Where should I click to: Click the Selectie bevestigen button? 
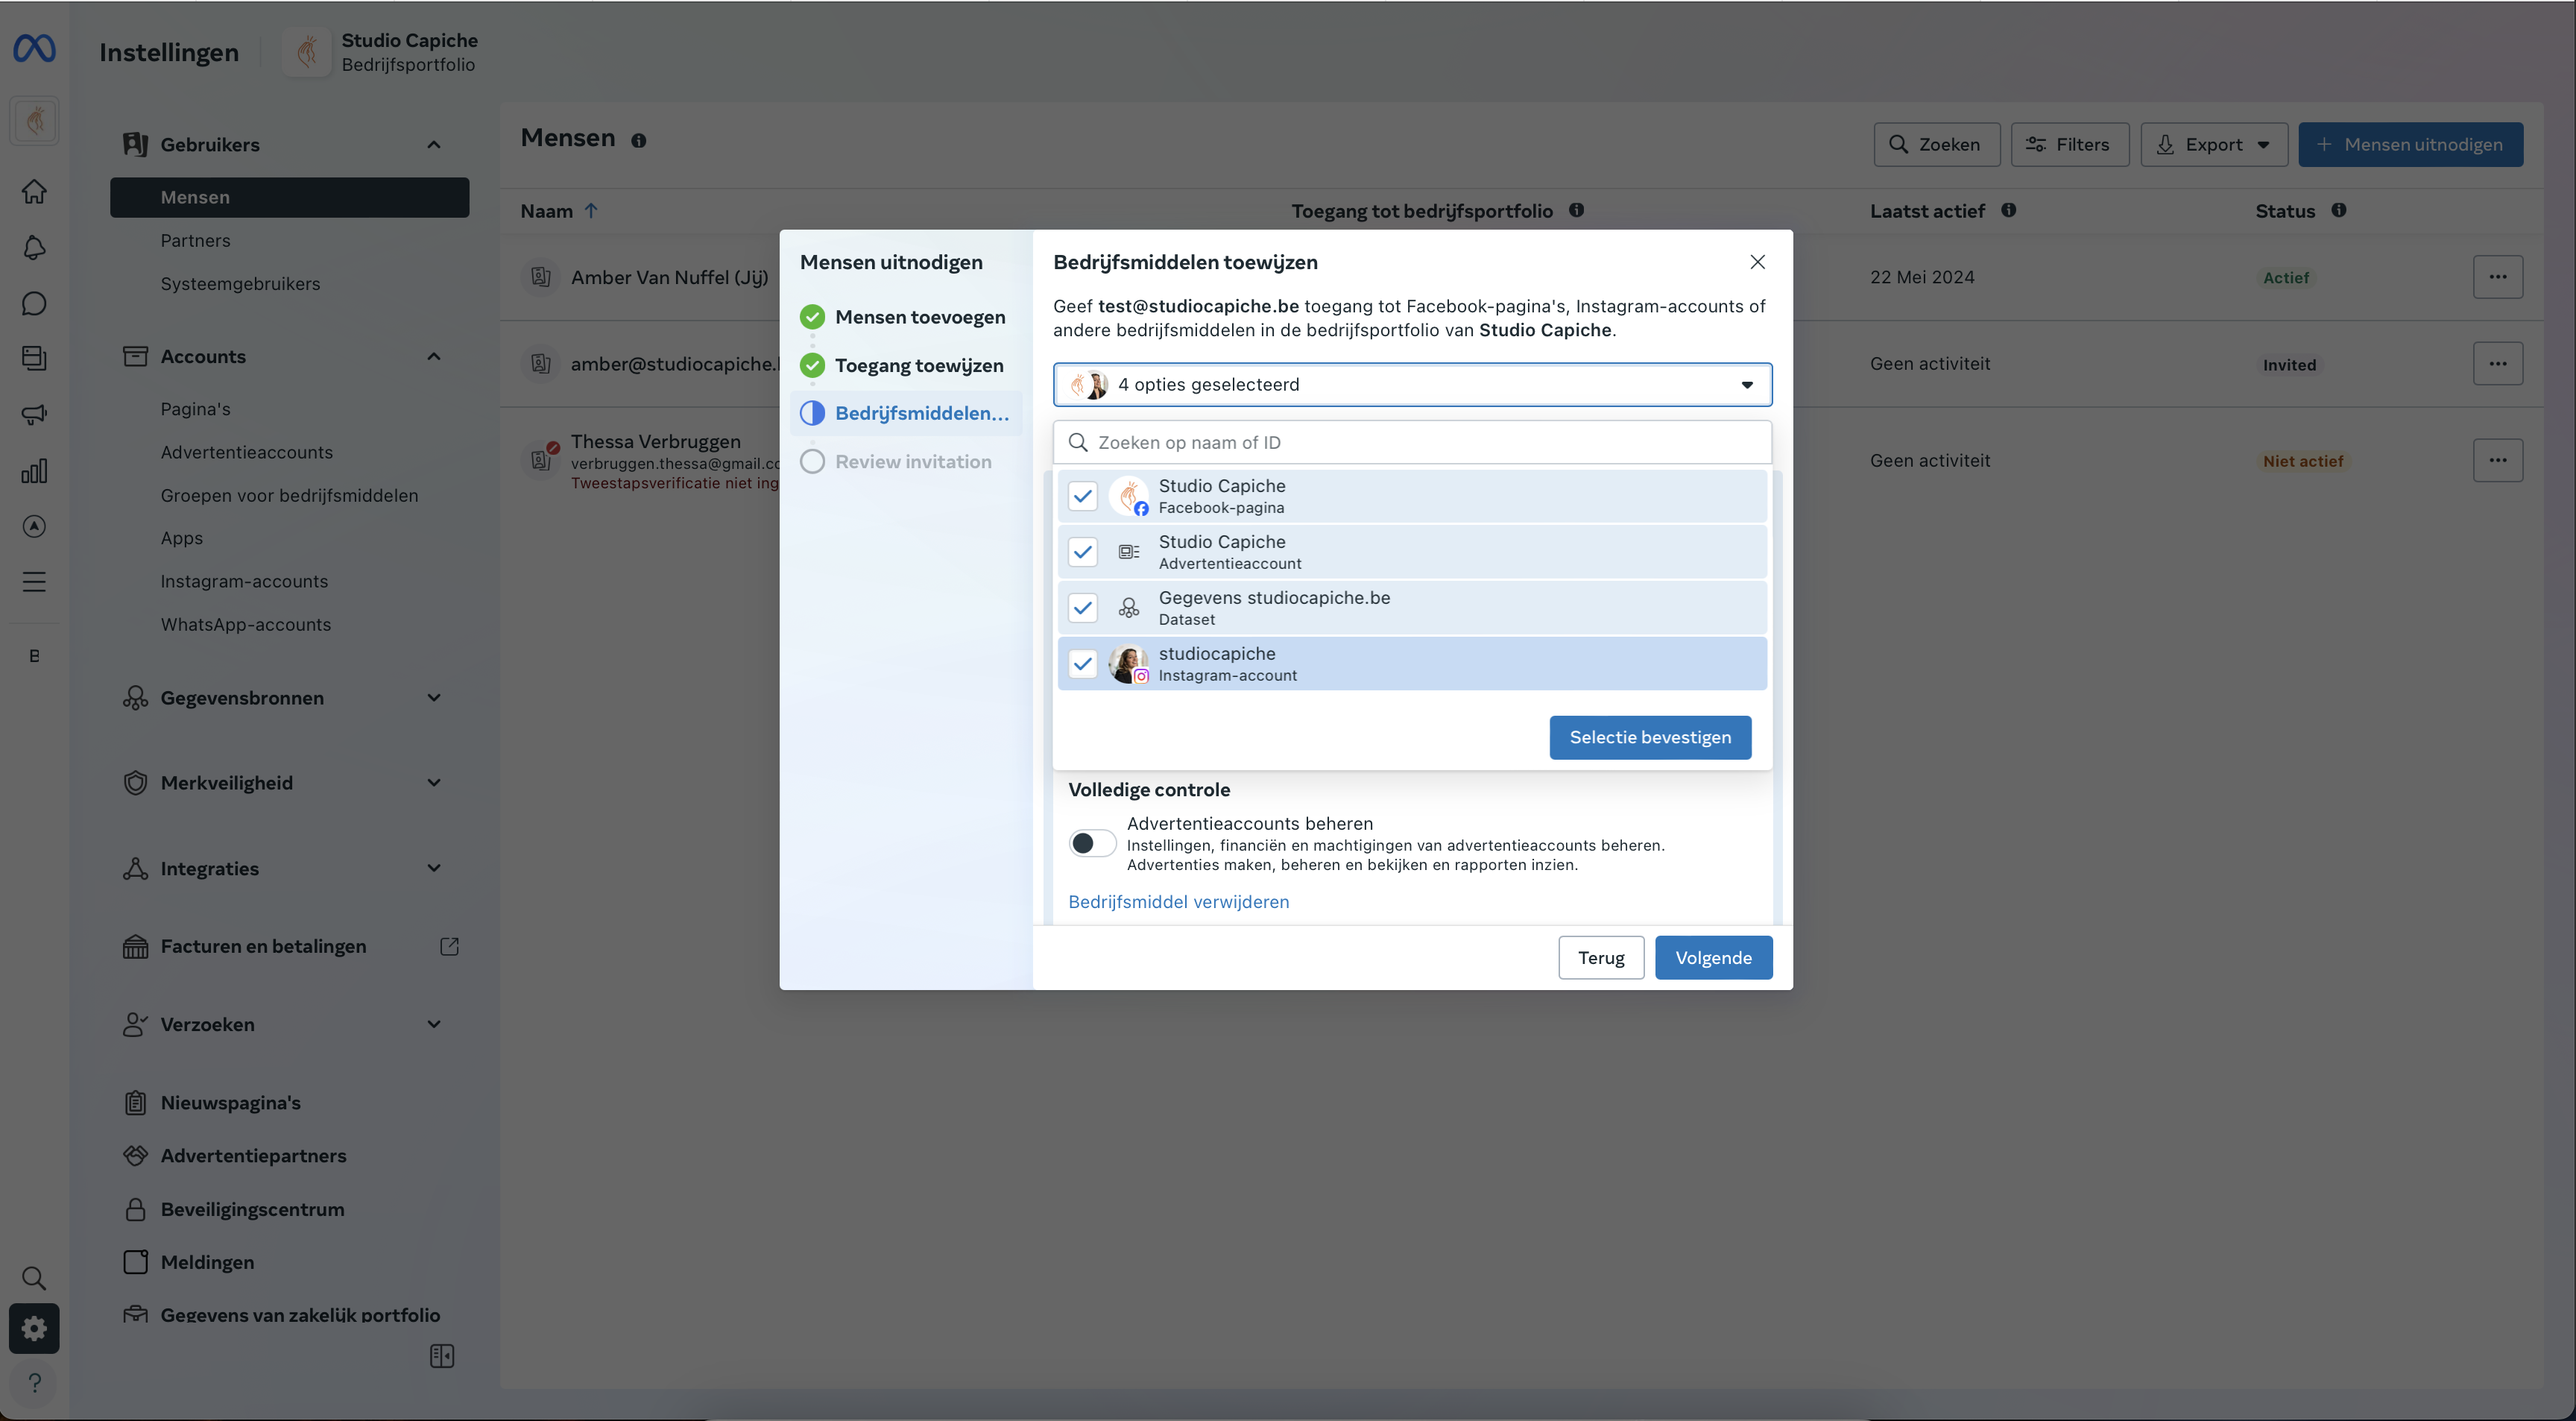click(x=1650, y=737)
